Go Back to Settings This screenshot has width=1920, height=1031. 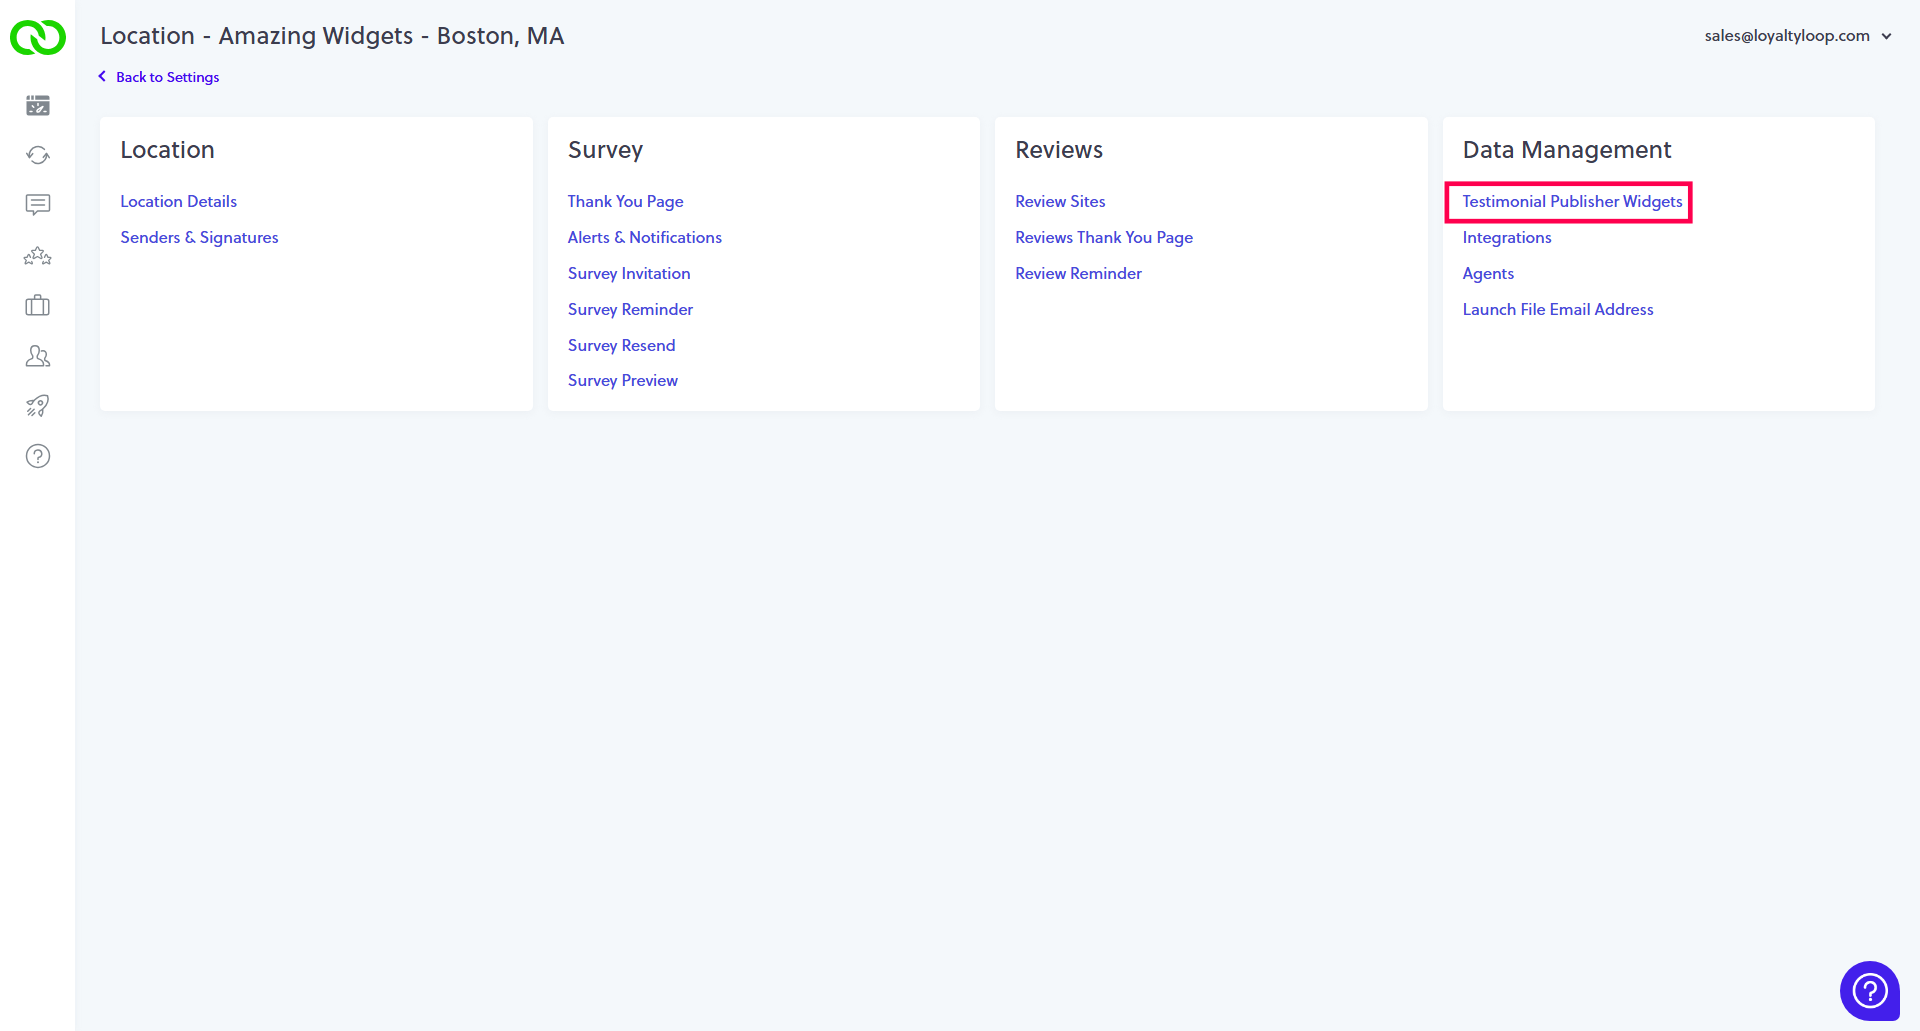coord(159,77)
